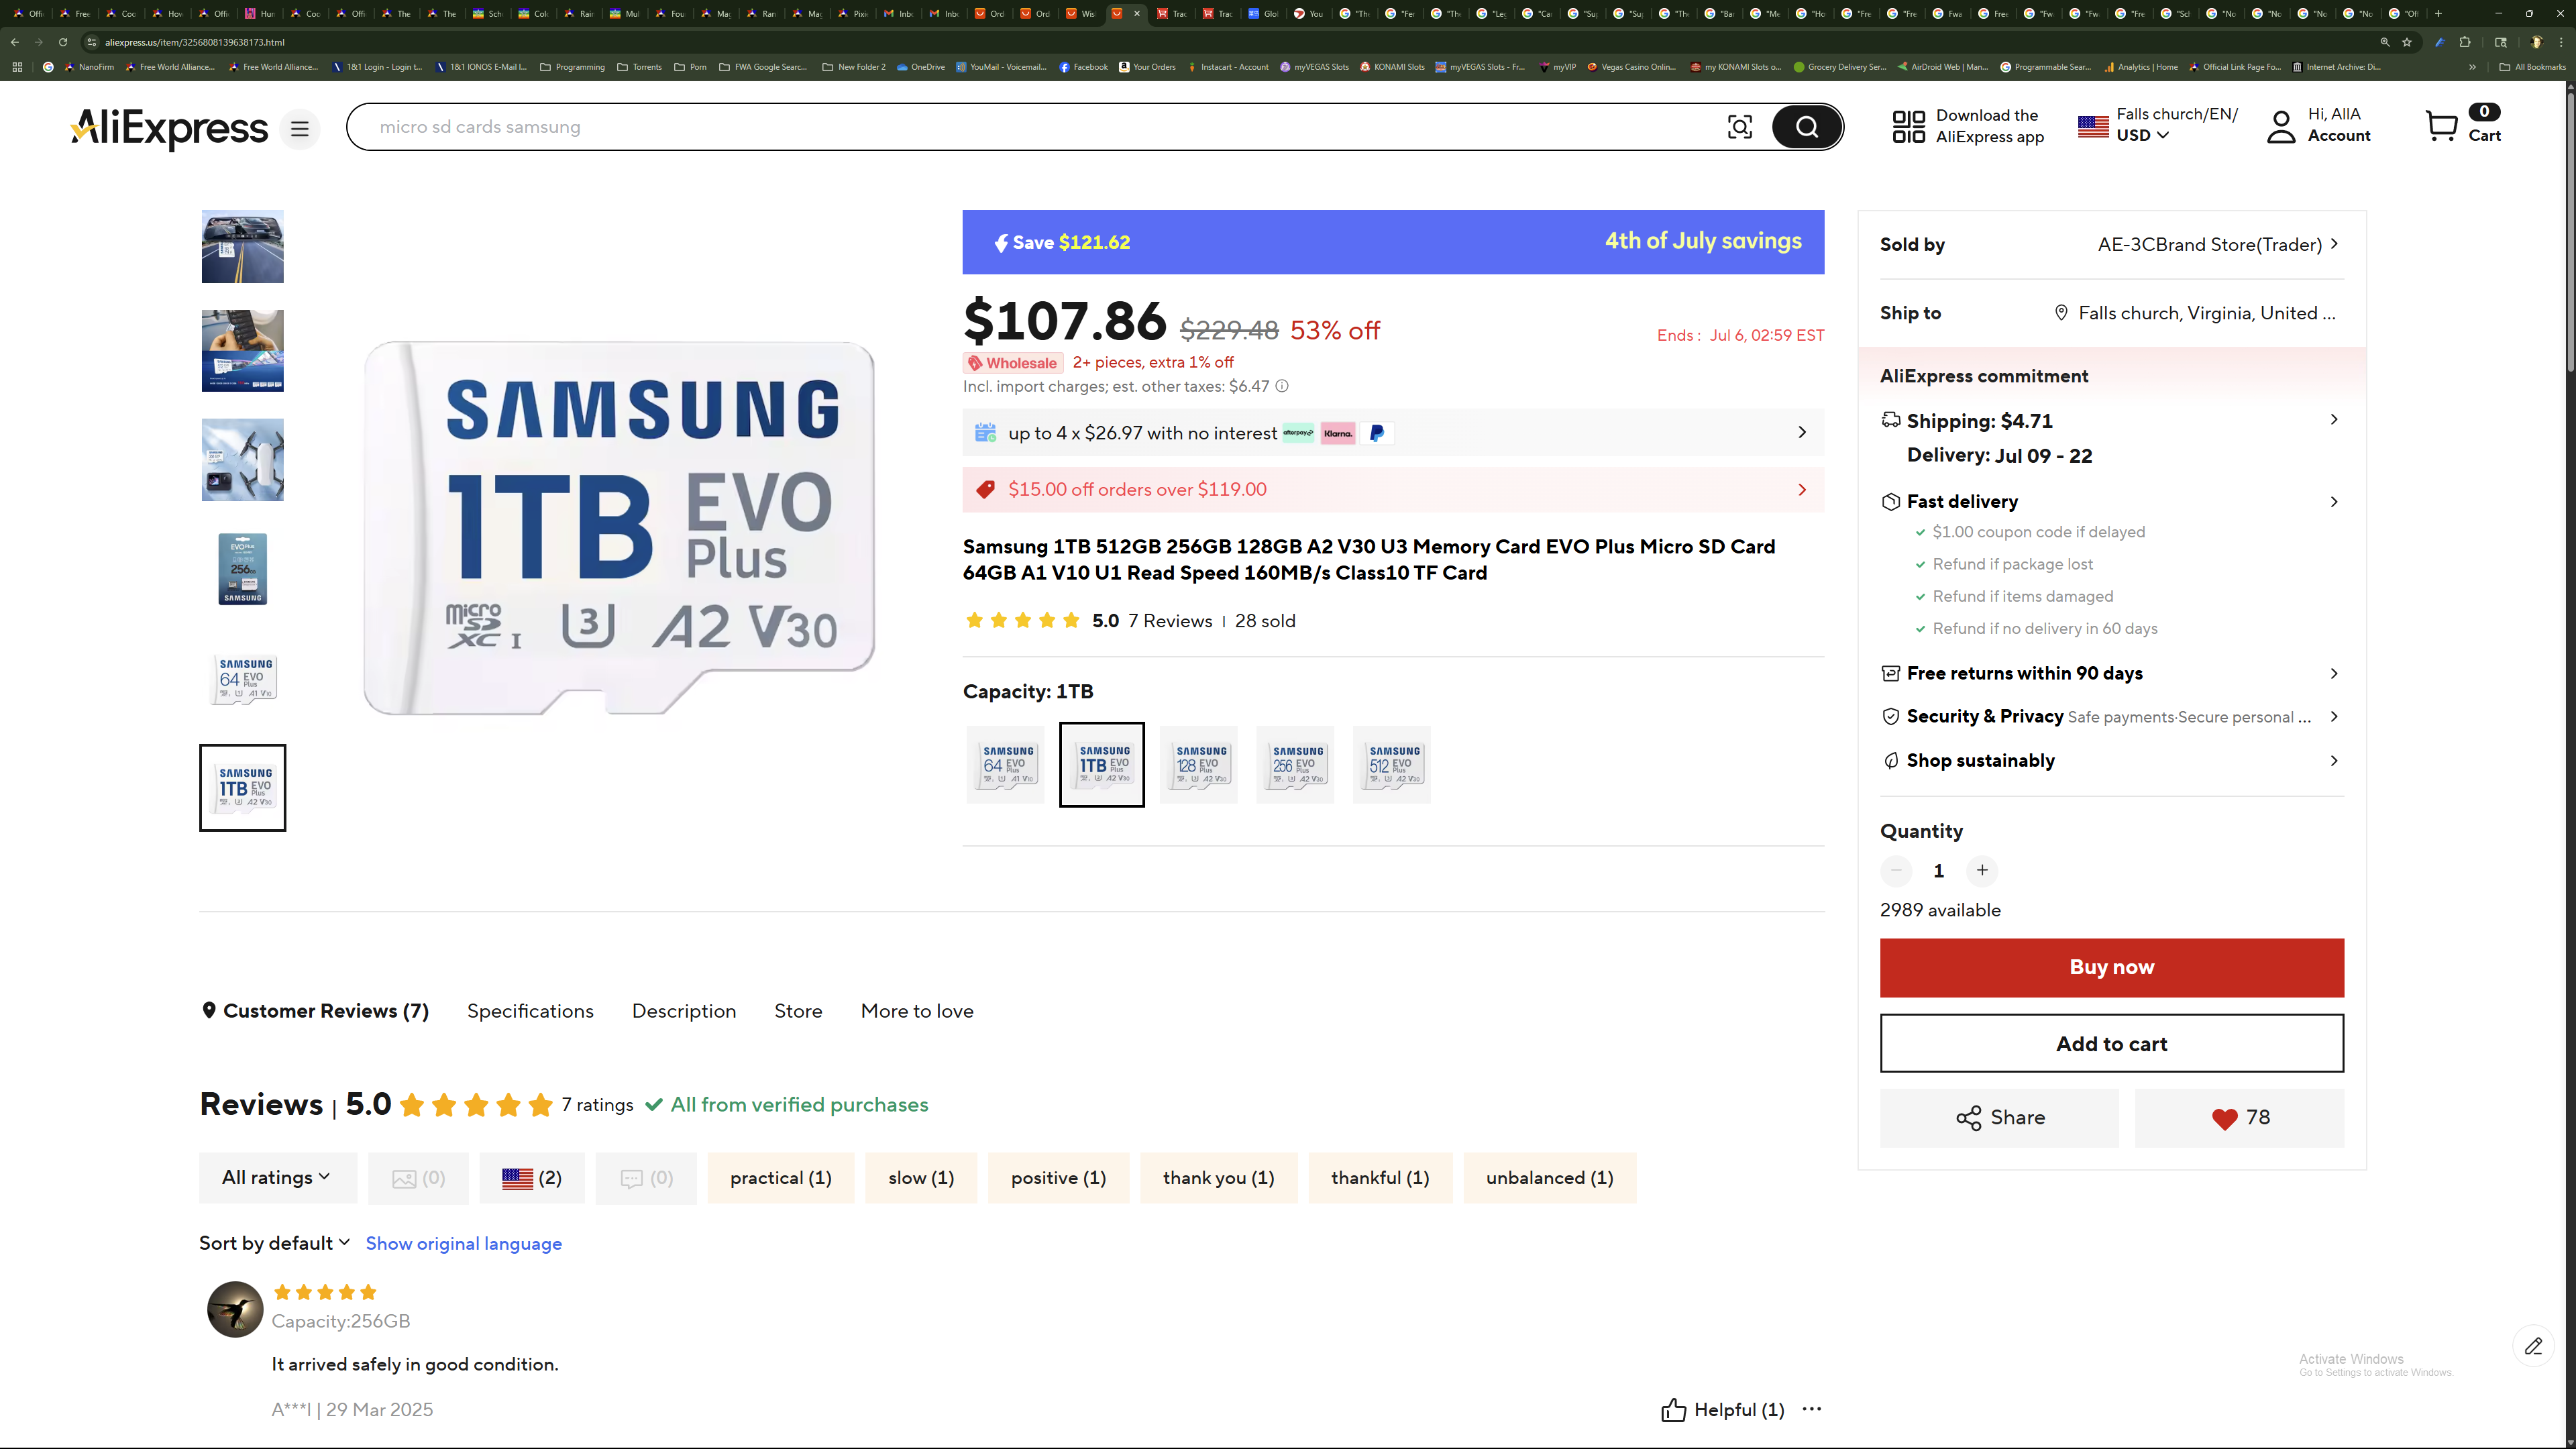Screen dimensions: 2576x1449
Task: Select the 64GB capacity option
Action: pos(1005,765)
